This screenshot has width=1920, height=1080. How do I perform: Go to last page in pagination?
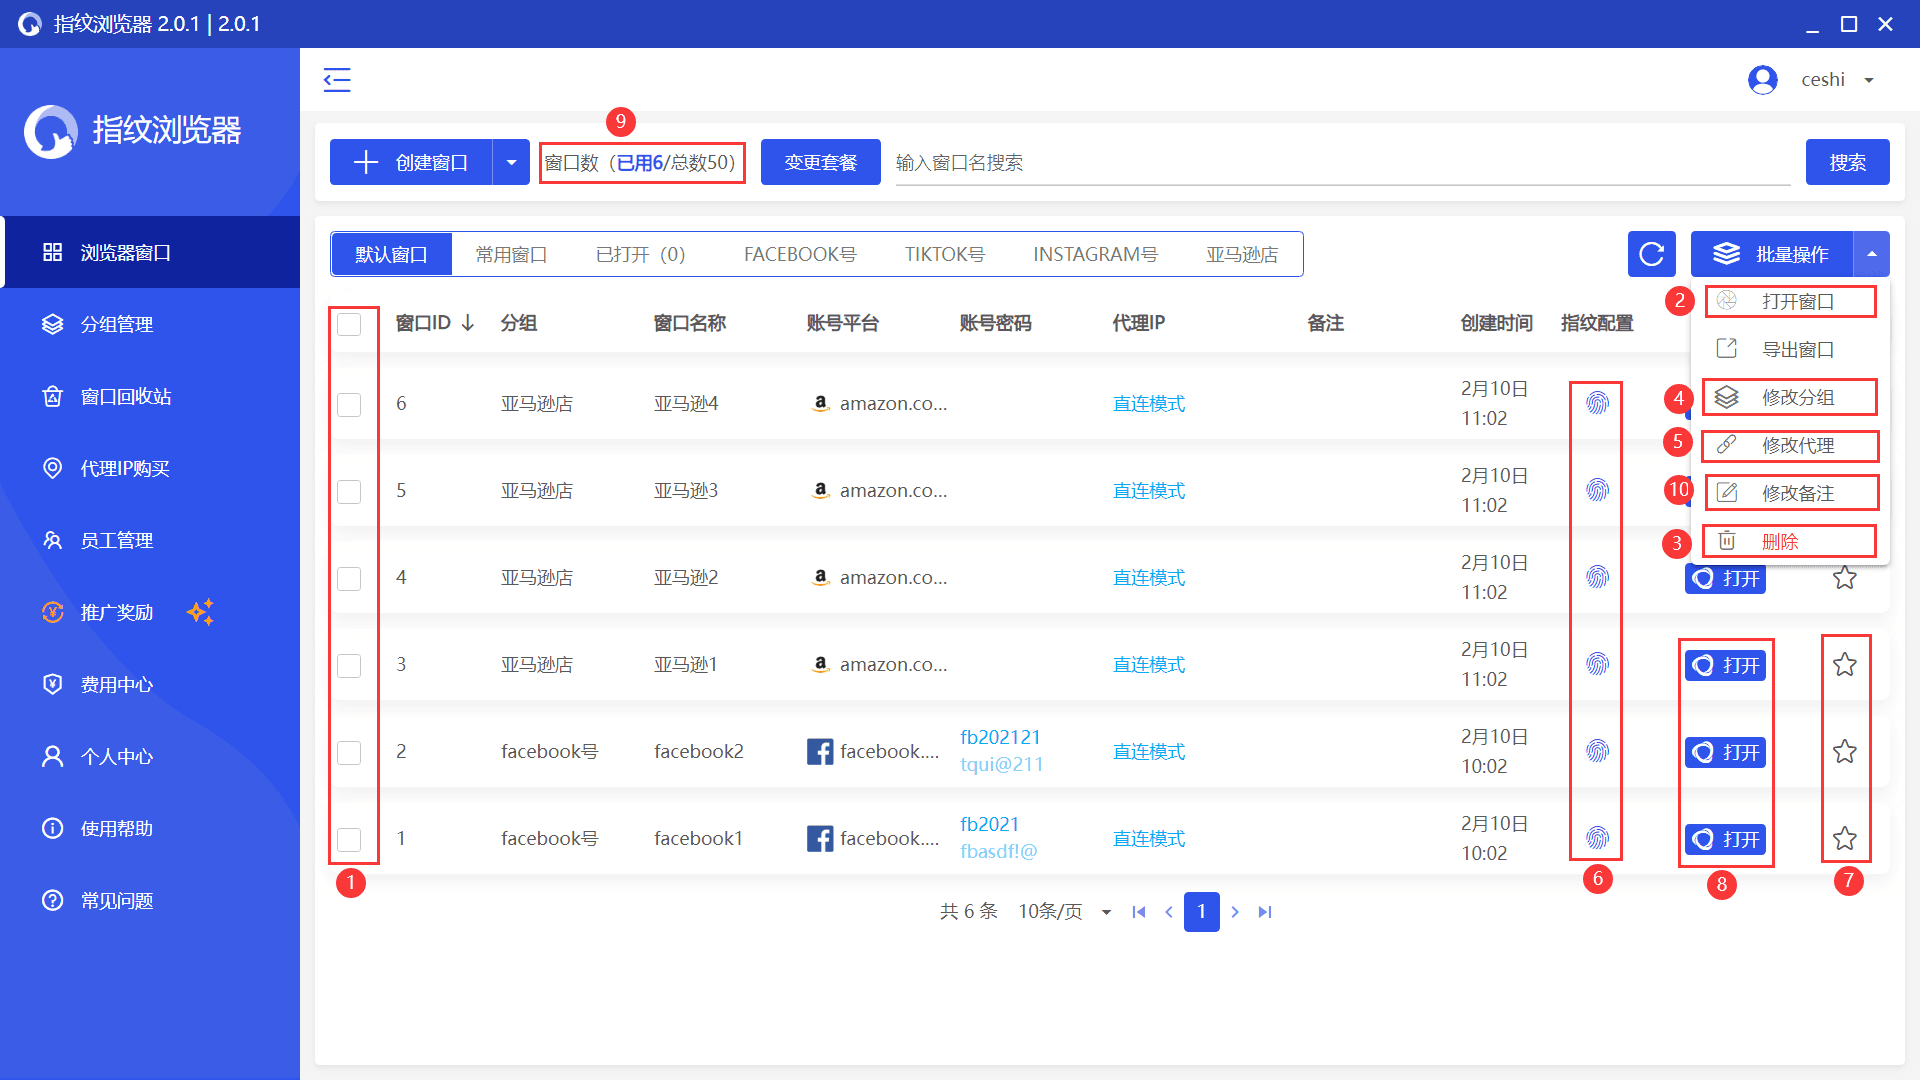pos(1265,912)
